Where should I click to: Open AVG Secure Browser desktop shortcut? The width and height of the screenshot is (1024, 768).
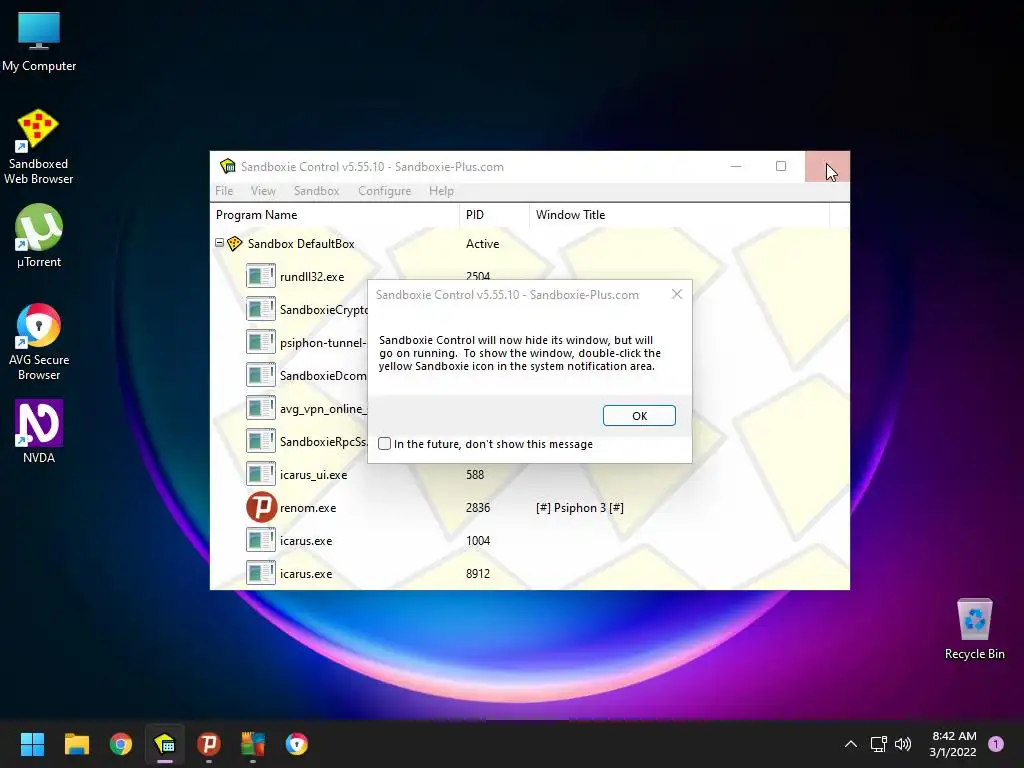click(39, 342)
